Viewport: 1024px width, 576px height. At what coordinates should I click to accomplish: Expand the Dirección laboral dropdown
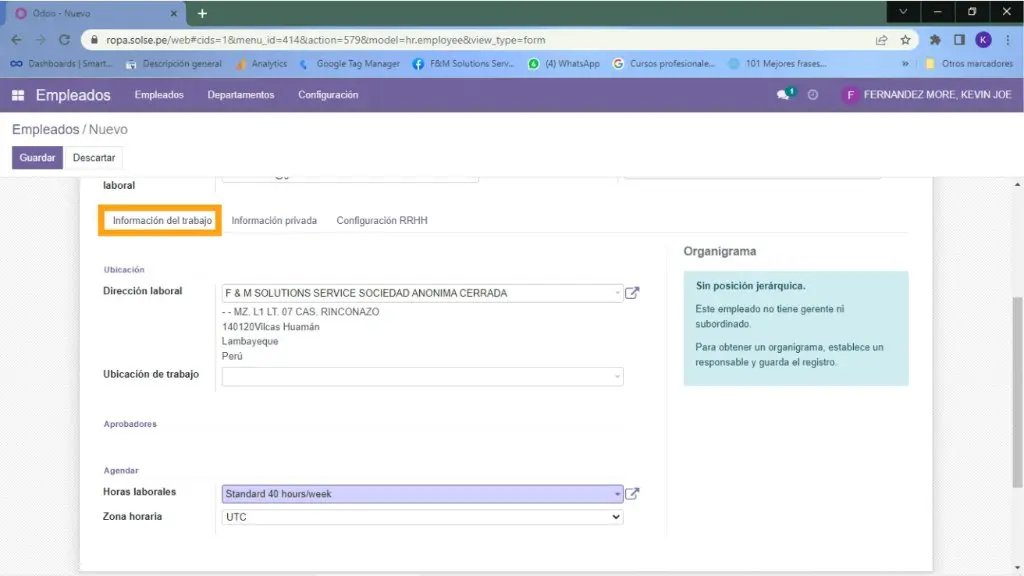(x=617, y=293)
